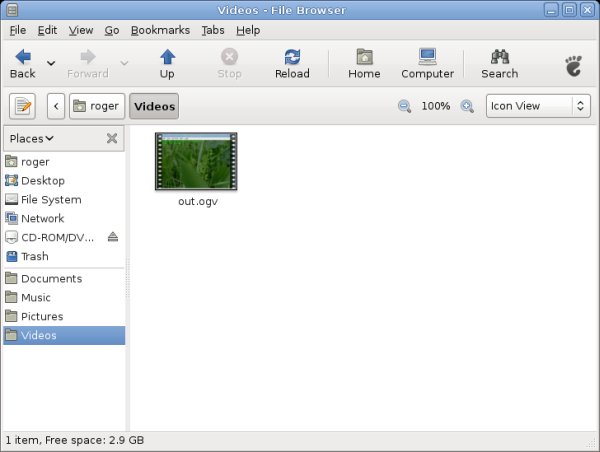Open Search with the binoculars icon

[x=500, y=64]
